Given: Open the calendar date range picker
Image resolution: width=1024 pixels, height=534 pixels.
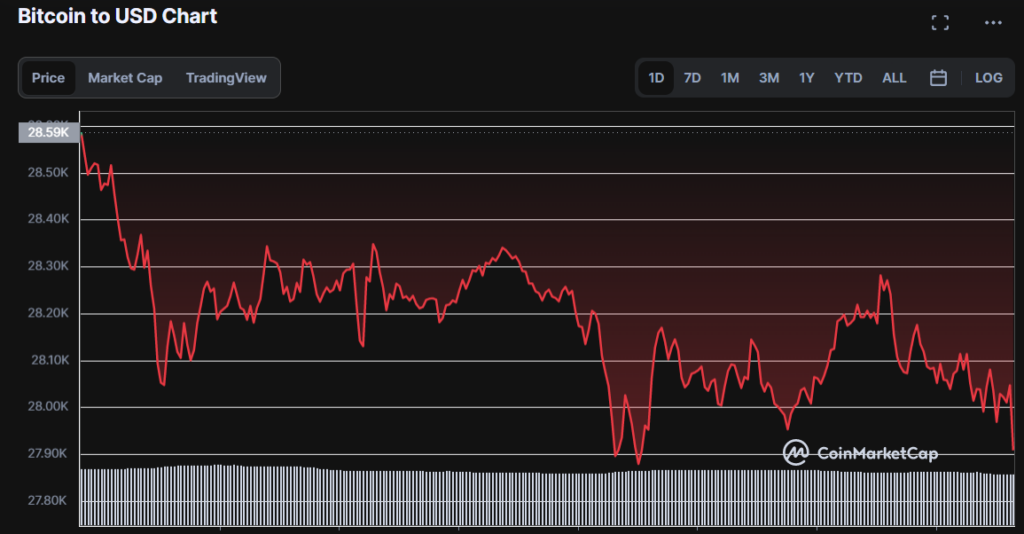Looking at the screenshot, I should 938,78.
